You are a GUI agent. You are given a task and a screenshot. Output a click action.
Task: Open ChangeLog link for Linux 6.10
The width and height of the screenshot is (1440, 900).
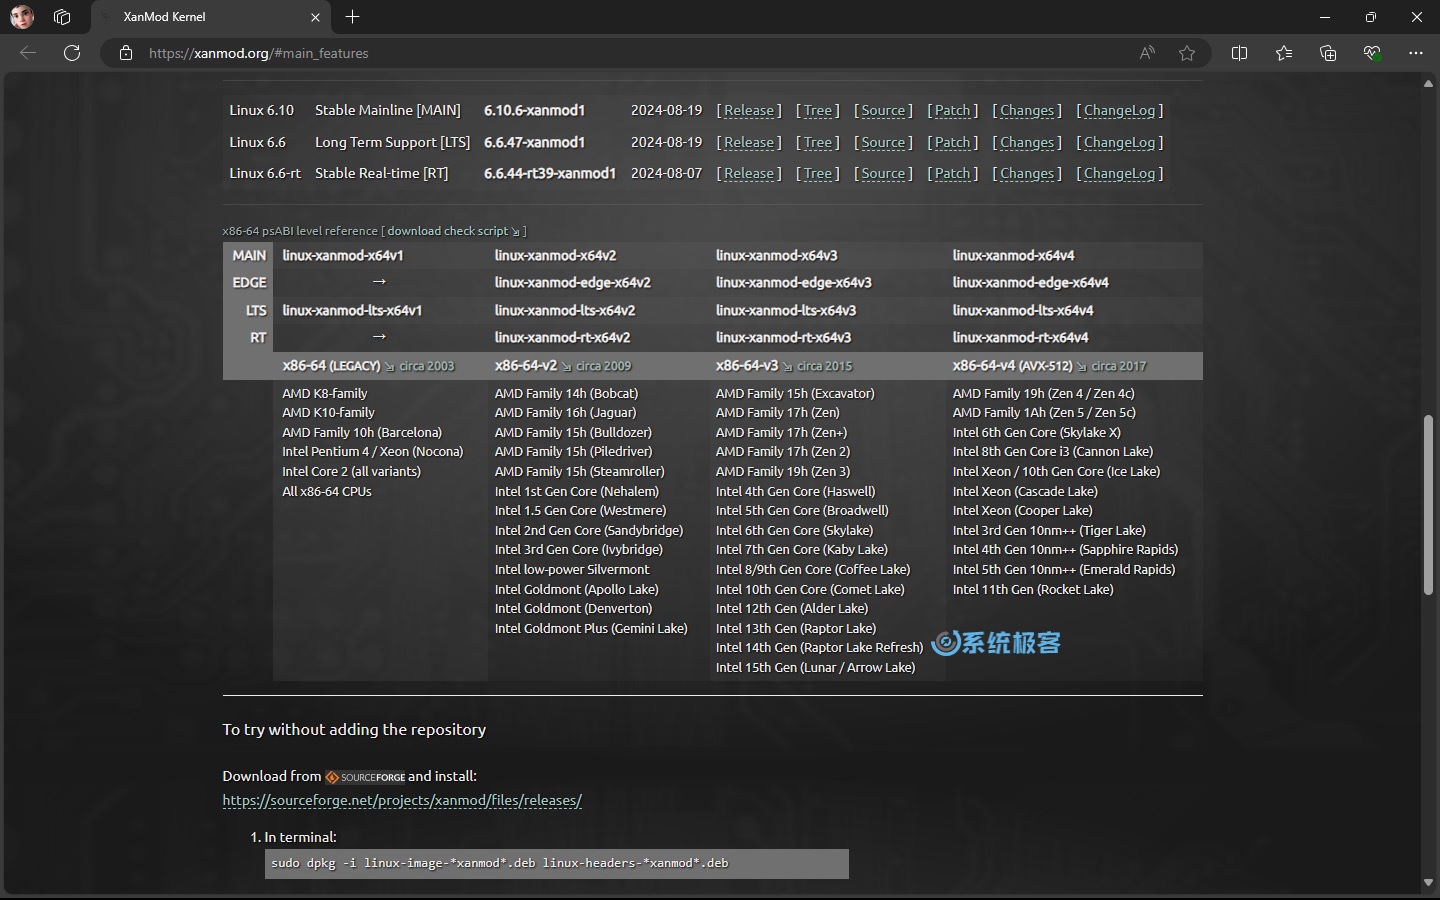coord(1119,111)
